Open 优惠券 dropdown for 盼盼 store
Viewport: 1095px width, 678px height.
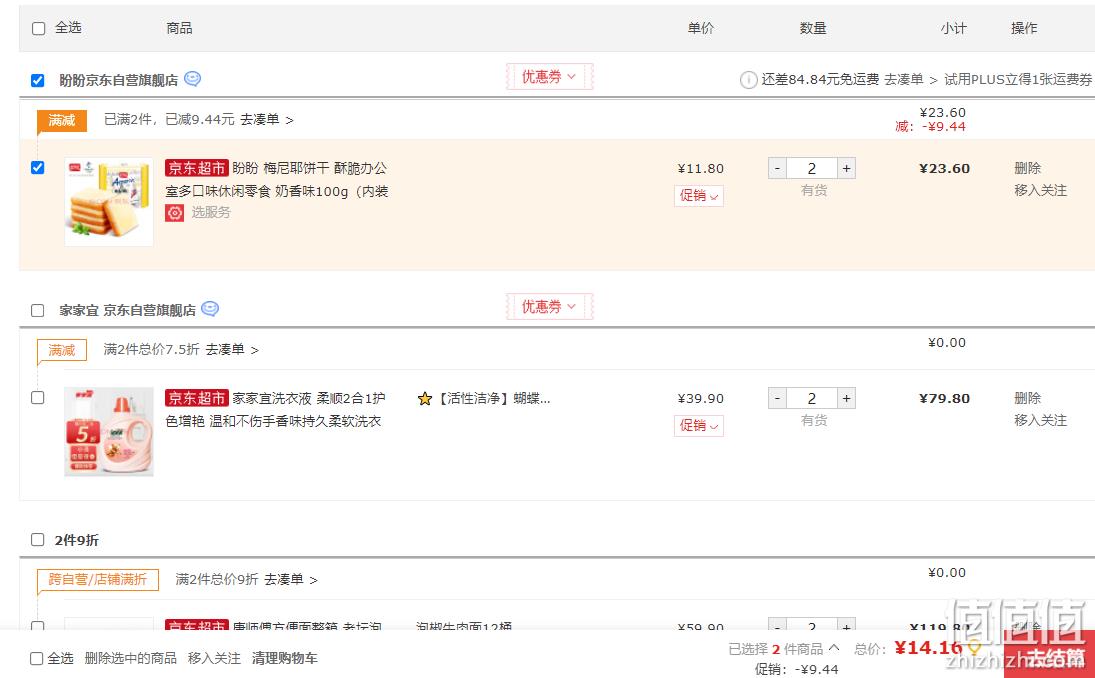(550, 77)
